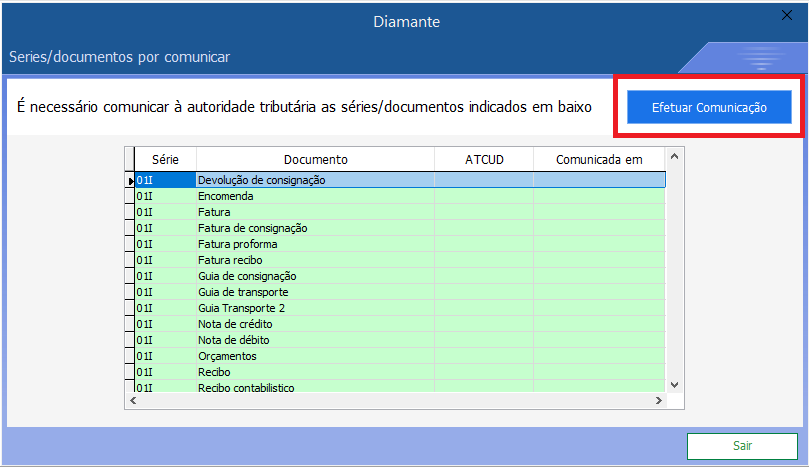Click the Série column header
Image resolution: width=809 pixels, height=467 pixels.
(165, 159)
